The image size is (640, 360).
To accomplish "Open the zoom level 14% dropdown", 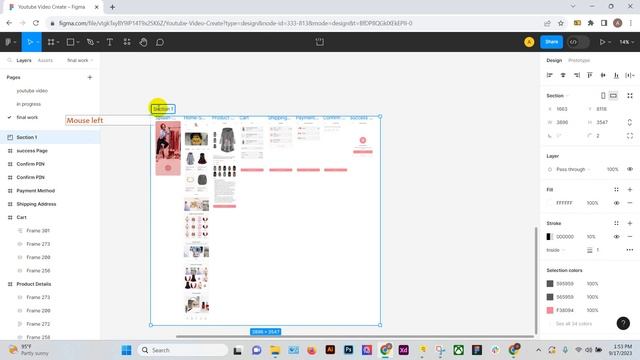I will [627, 42].
